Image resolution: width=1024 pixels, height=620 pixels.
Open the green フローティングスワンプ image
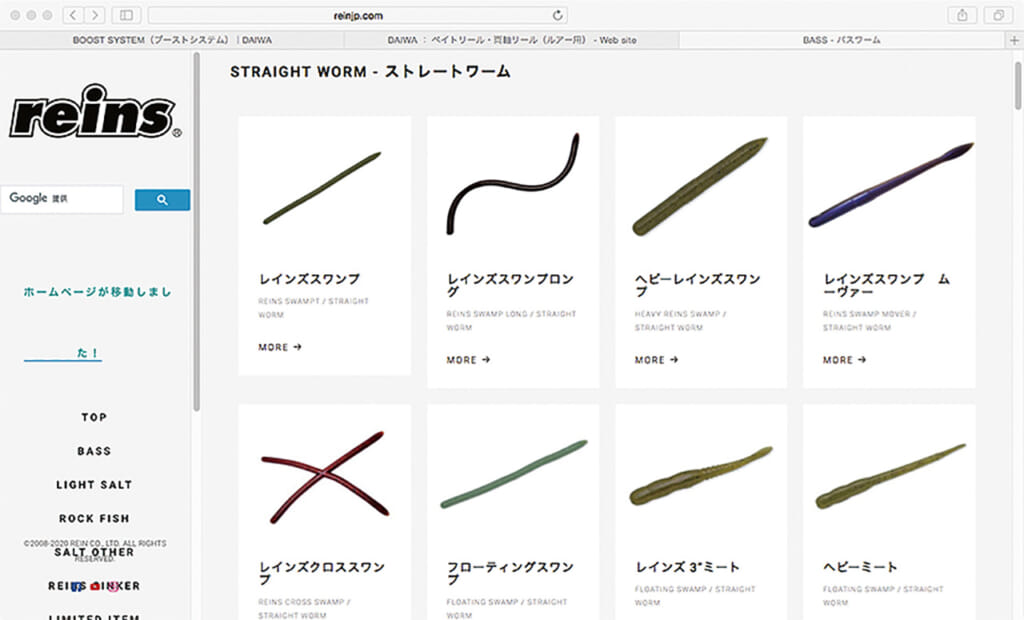pos(514,474)
